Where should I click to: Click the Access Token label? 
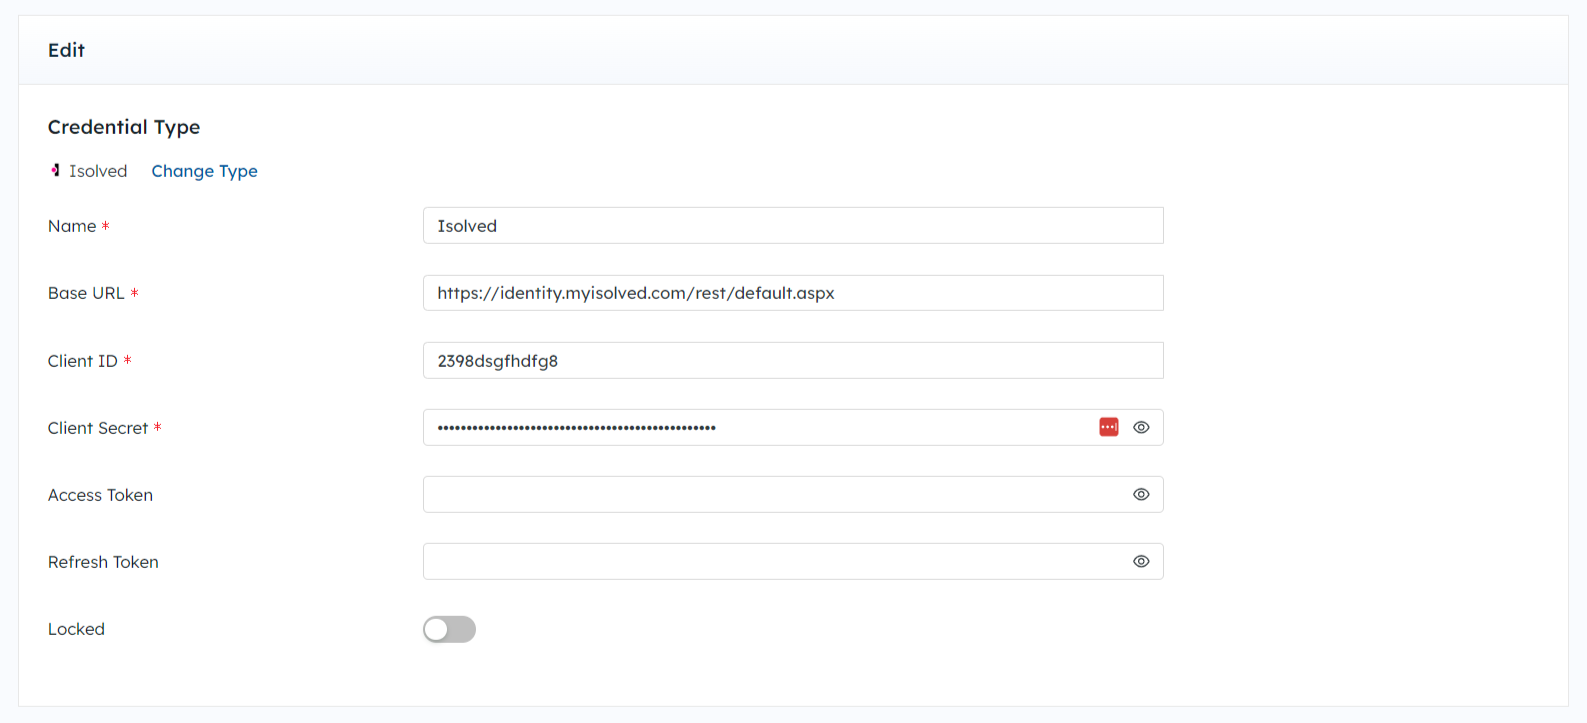point(100,495)
